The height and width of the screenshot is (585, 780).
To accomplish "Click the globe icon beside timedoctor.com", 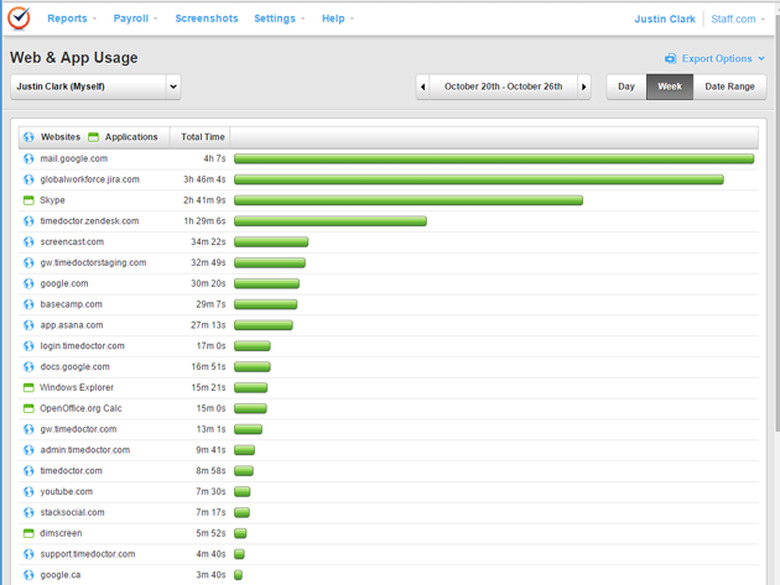I will [x=29, y=471].
